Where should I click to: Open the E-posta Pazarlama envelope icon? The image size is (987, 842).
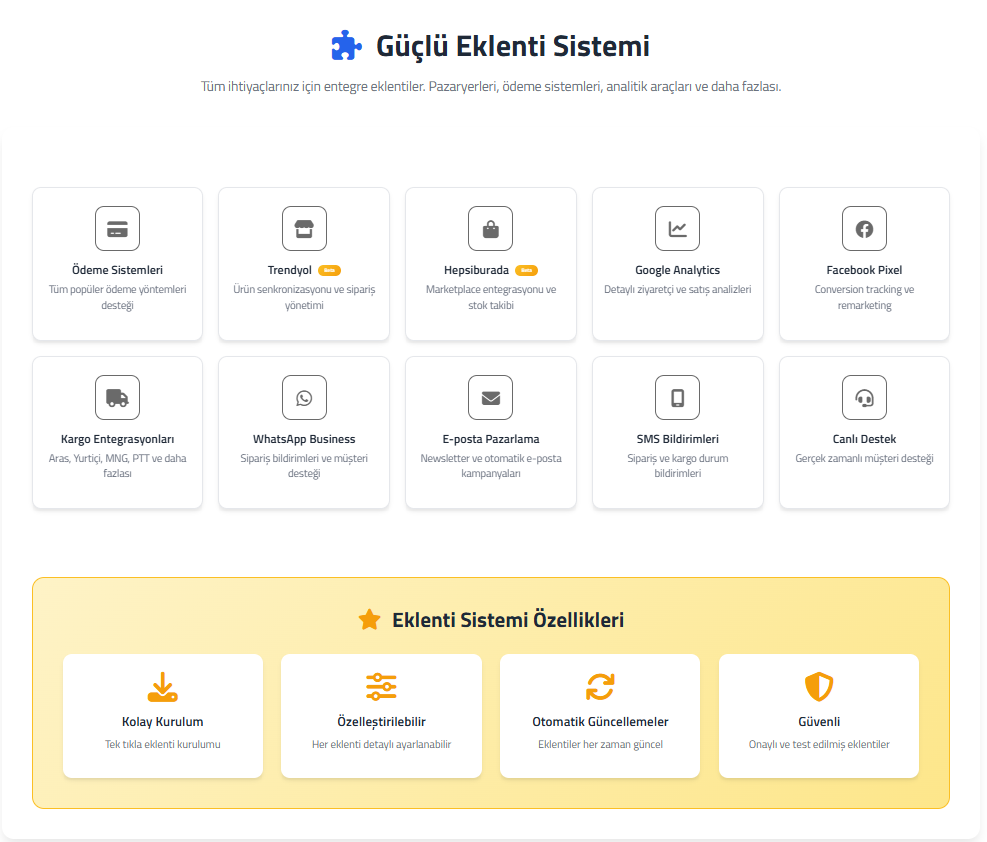[x=490, y=398]
